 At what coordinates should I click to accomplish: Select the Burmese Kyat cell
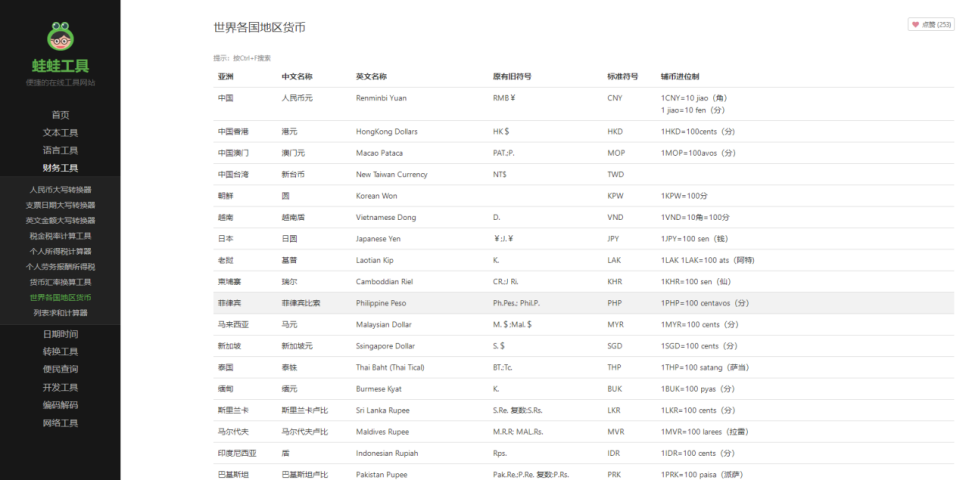tap(379, 389)
